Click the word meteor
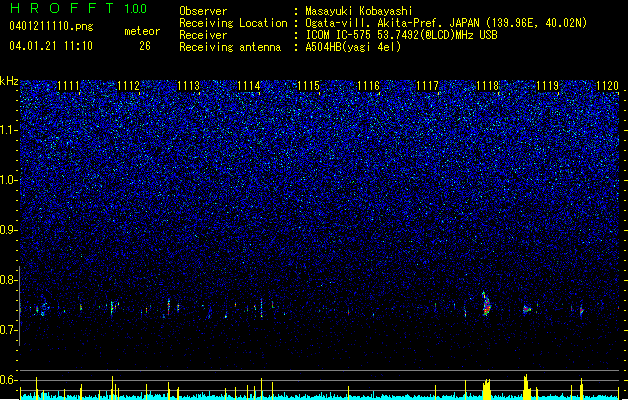The width and height of the screenshot is (629, 400). pyautogui.click(x=142, y=31)
